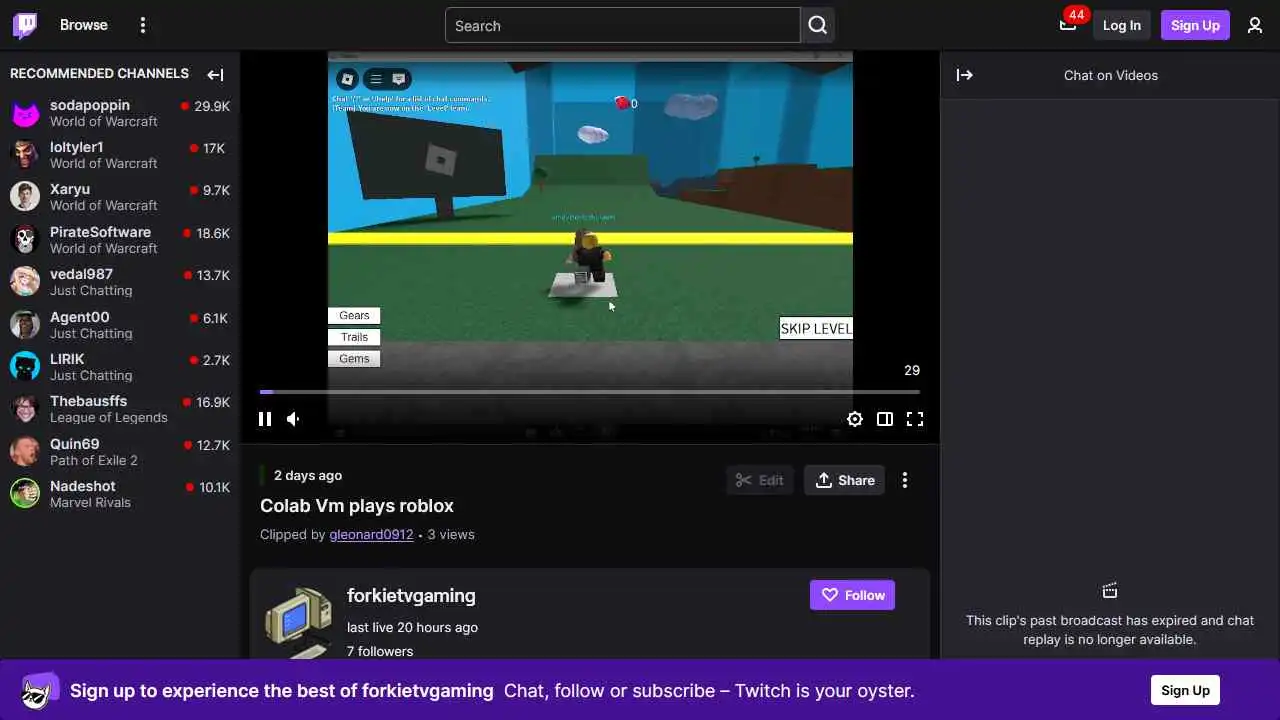Click the disabled Edit clip button
Image resolution: width=1280 pixels, height=720 pixels.
(760, 480)
